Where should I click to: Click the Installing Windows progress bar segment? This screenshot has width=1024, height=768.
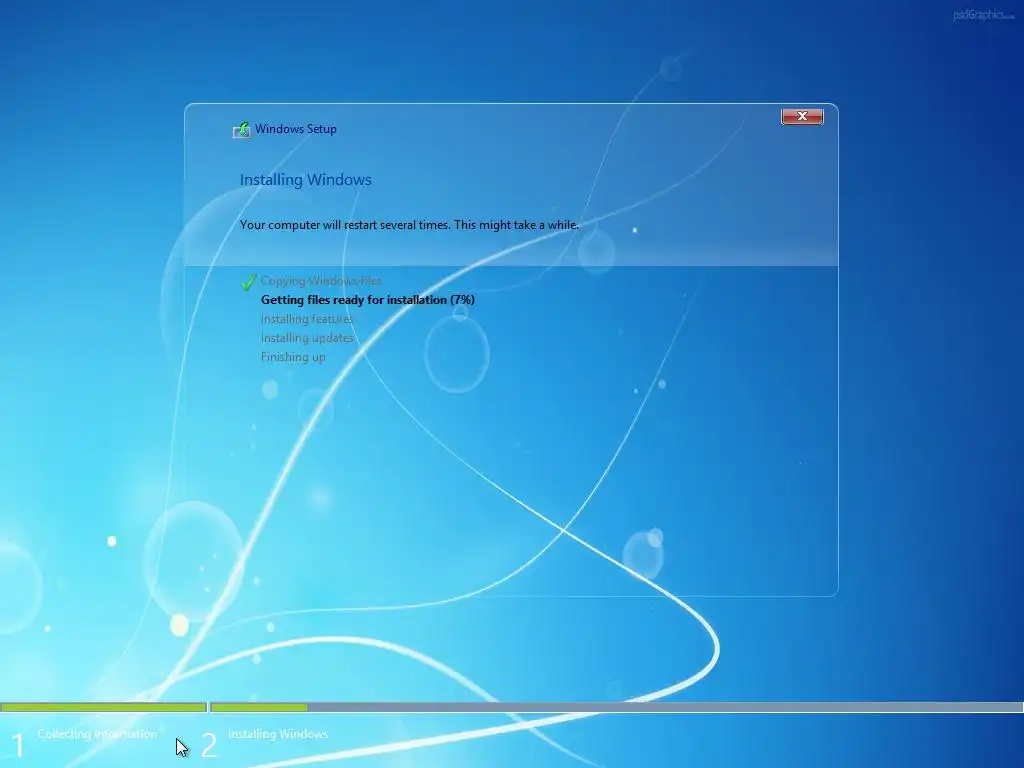[x=617, y=707]
